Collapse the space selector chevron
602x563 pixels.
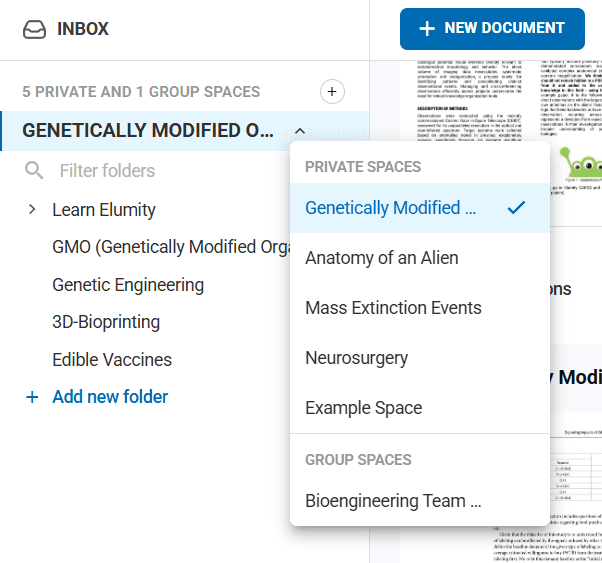(300, 131)
